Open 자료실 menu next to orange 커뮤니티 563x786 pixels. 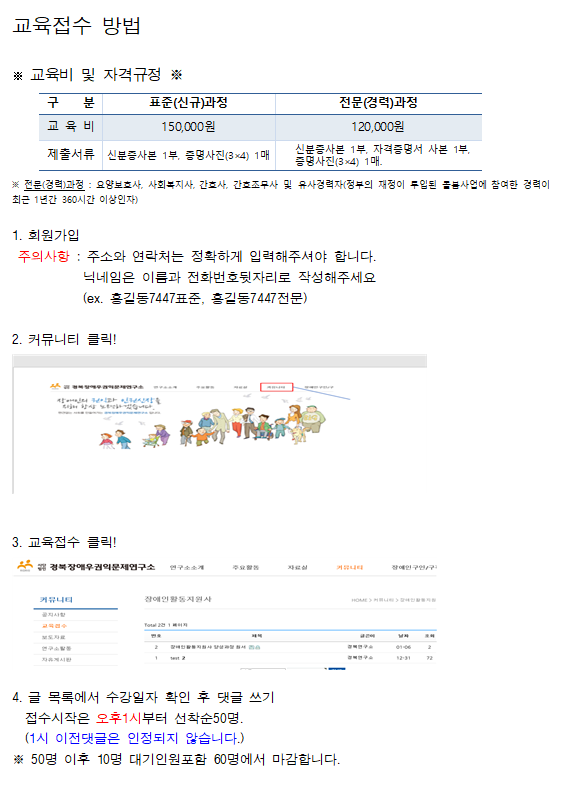297,567
